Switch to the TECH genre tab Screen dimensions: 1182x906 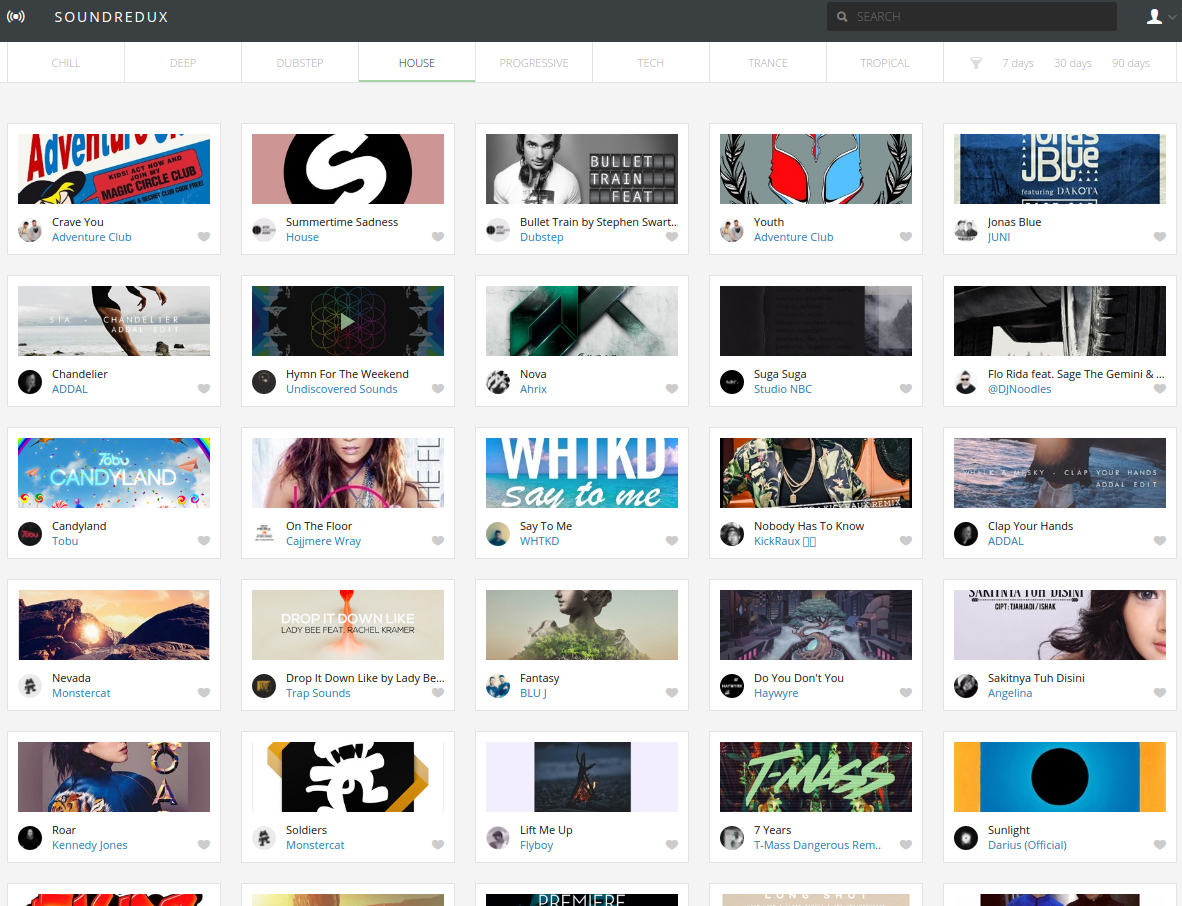651,63
